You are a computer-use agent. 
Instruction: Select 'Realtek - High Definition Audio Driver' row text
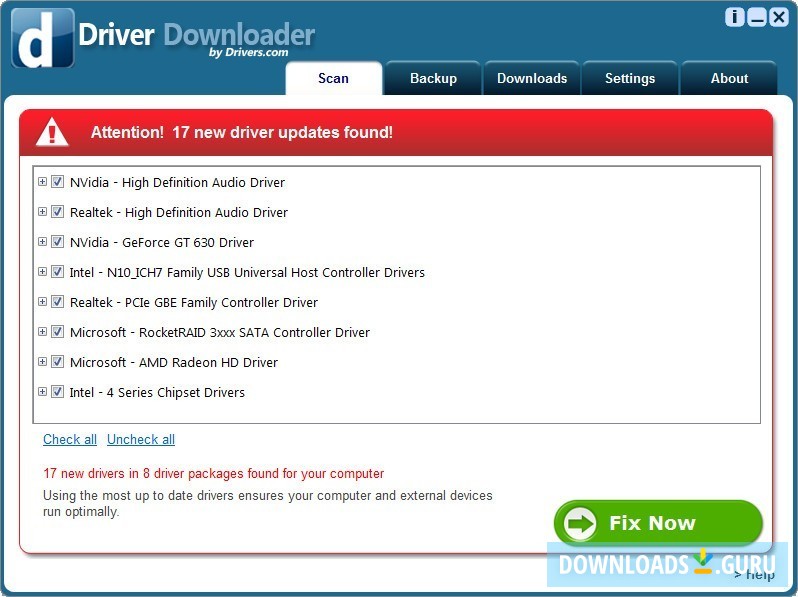(x=179, y=212)
